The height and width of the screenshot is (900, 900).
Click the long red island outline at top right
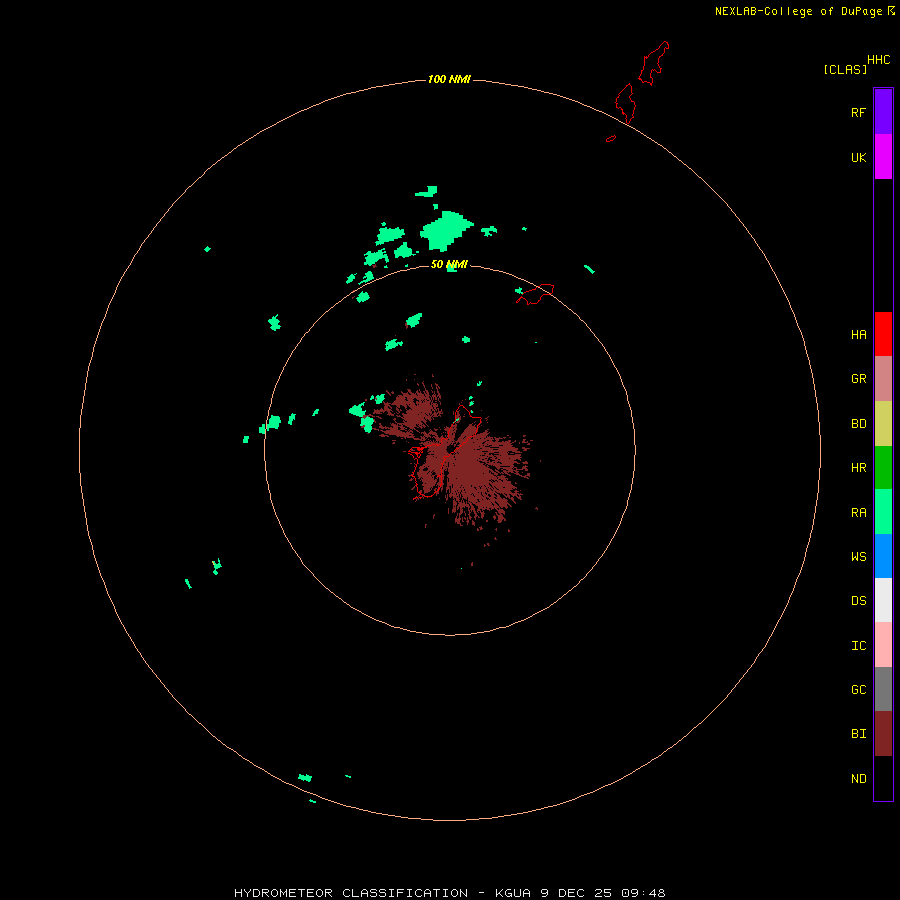pyautogui.click(x=654, y=63)
